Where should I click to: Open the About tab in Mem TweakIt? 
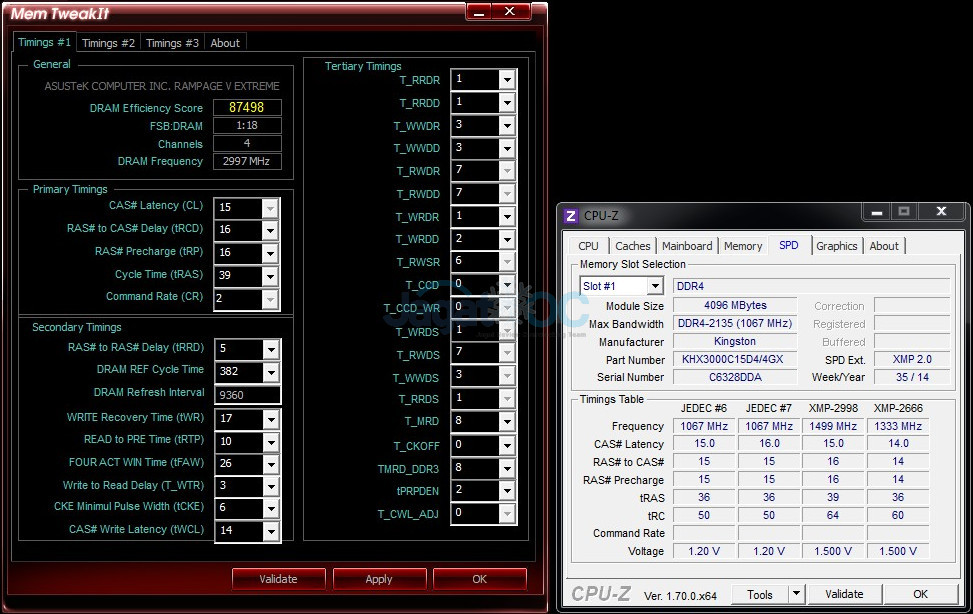pos(225,43)
